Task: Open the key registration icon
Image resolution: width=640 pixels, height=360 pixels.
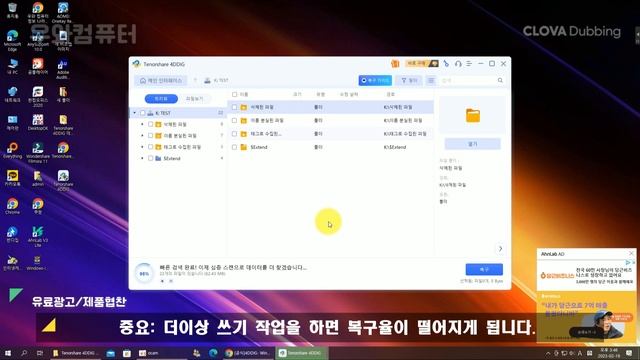Action: (446, 64)
